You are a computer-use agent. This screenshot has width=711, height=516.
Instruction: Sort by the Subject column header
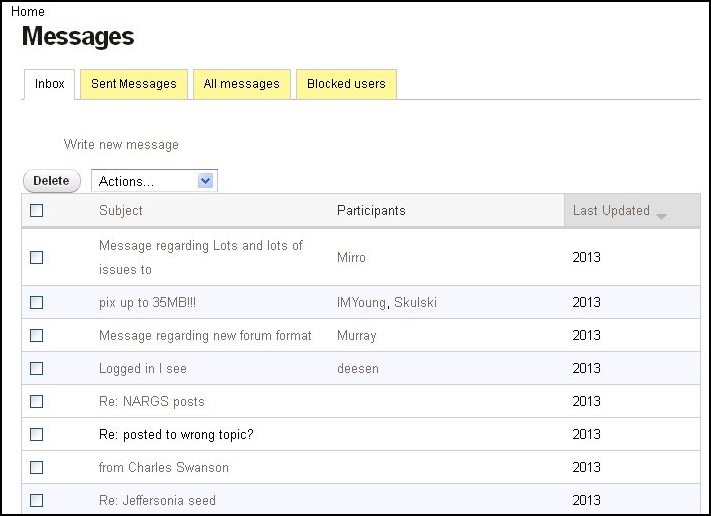click(120, 211)
